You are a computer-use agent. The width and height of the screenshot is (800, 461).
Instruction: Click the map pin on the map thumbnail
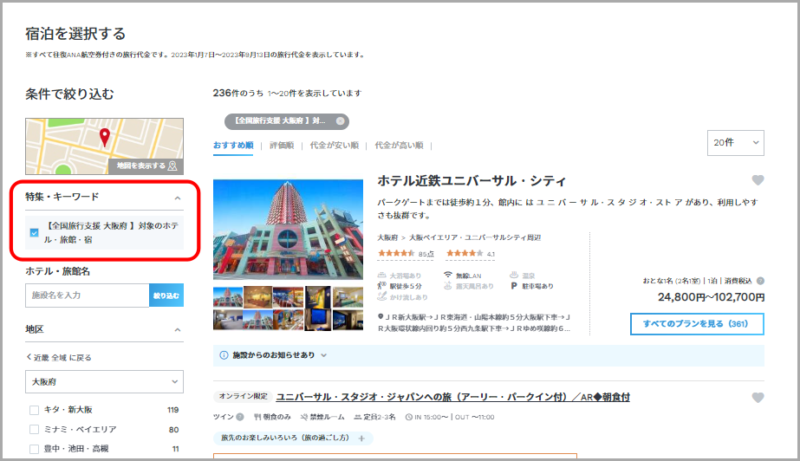coord(105,137)
